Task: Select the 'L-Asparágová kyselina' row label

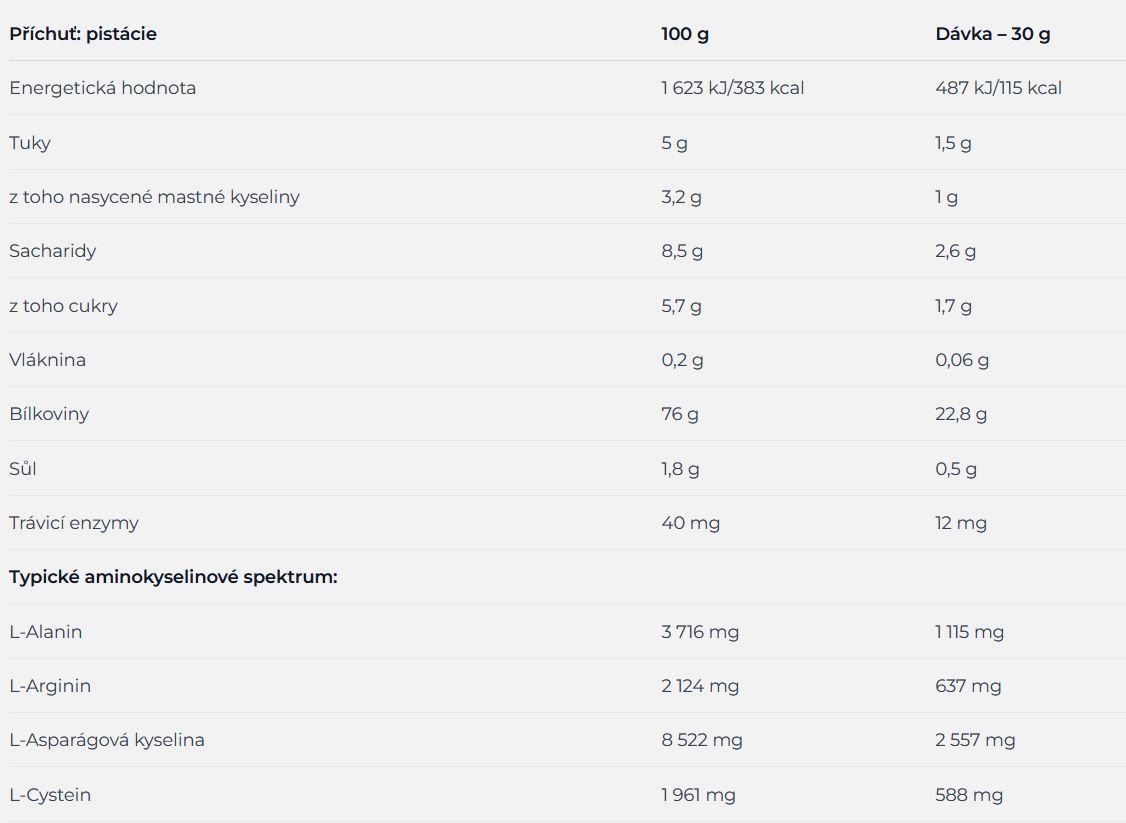Action: [x=107, y=740]
